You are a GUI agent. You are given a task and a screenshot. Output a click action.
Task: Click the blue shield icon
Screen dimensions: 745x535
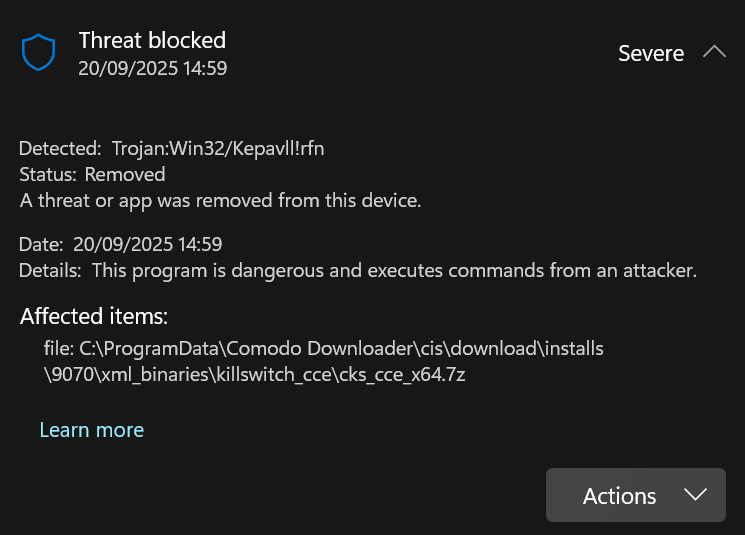pos(38,53)
